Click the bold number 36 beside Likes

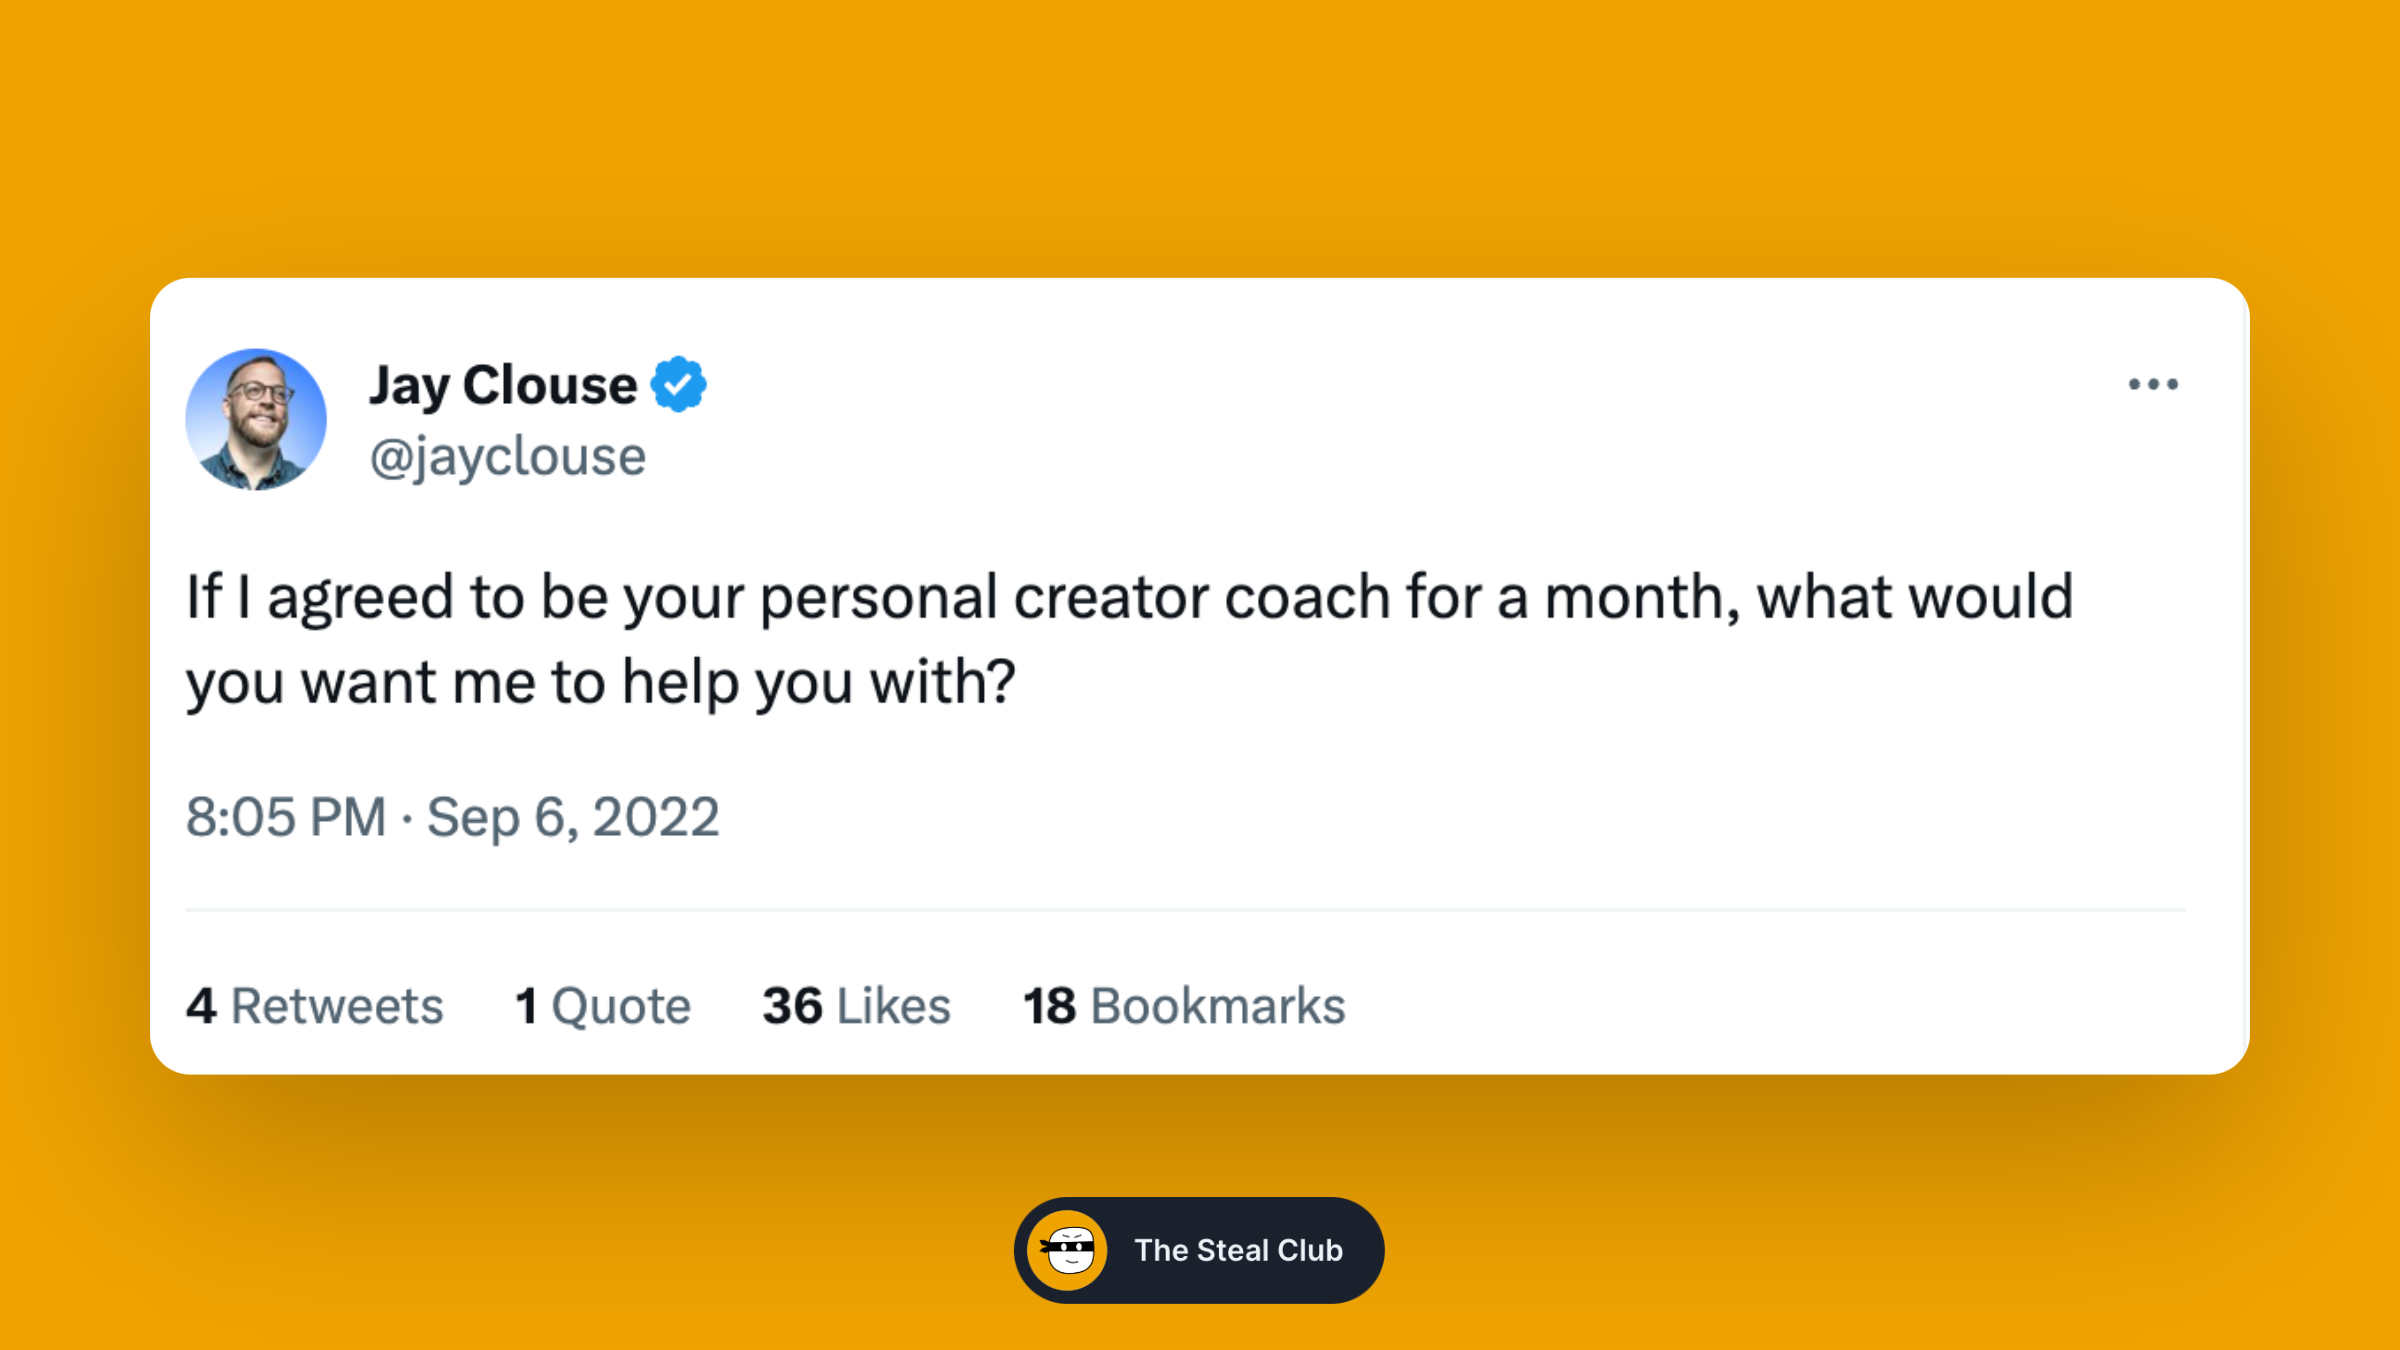click(x=792, y=1005)
